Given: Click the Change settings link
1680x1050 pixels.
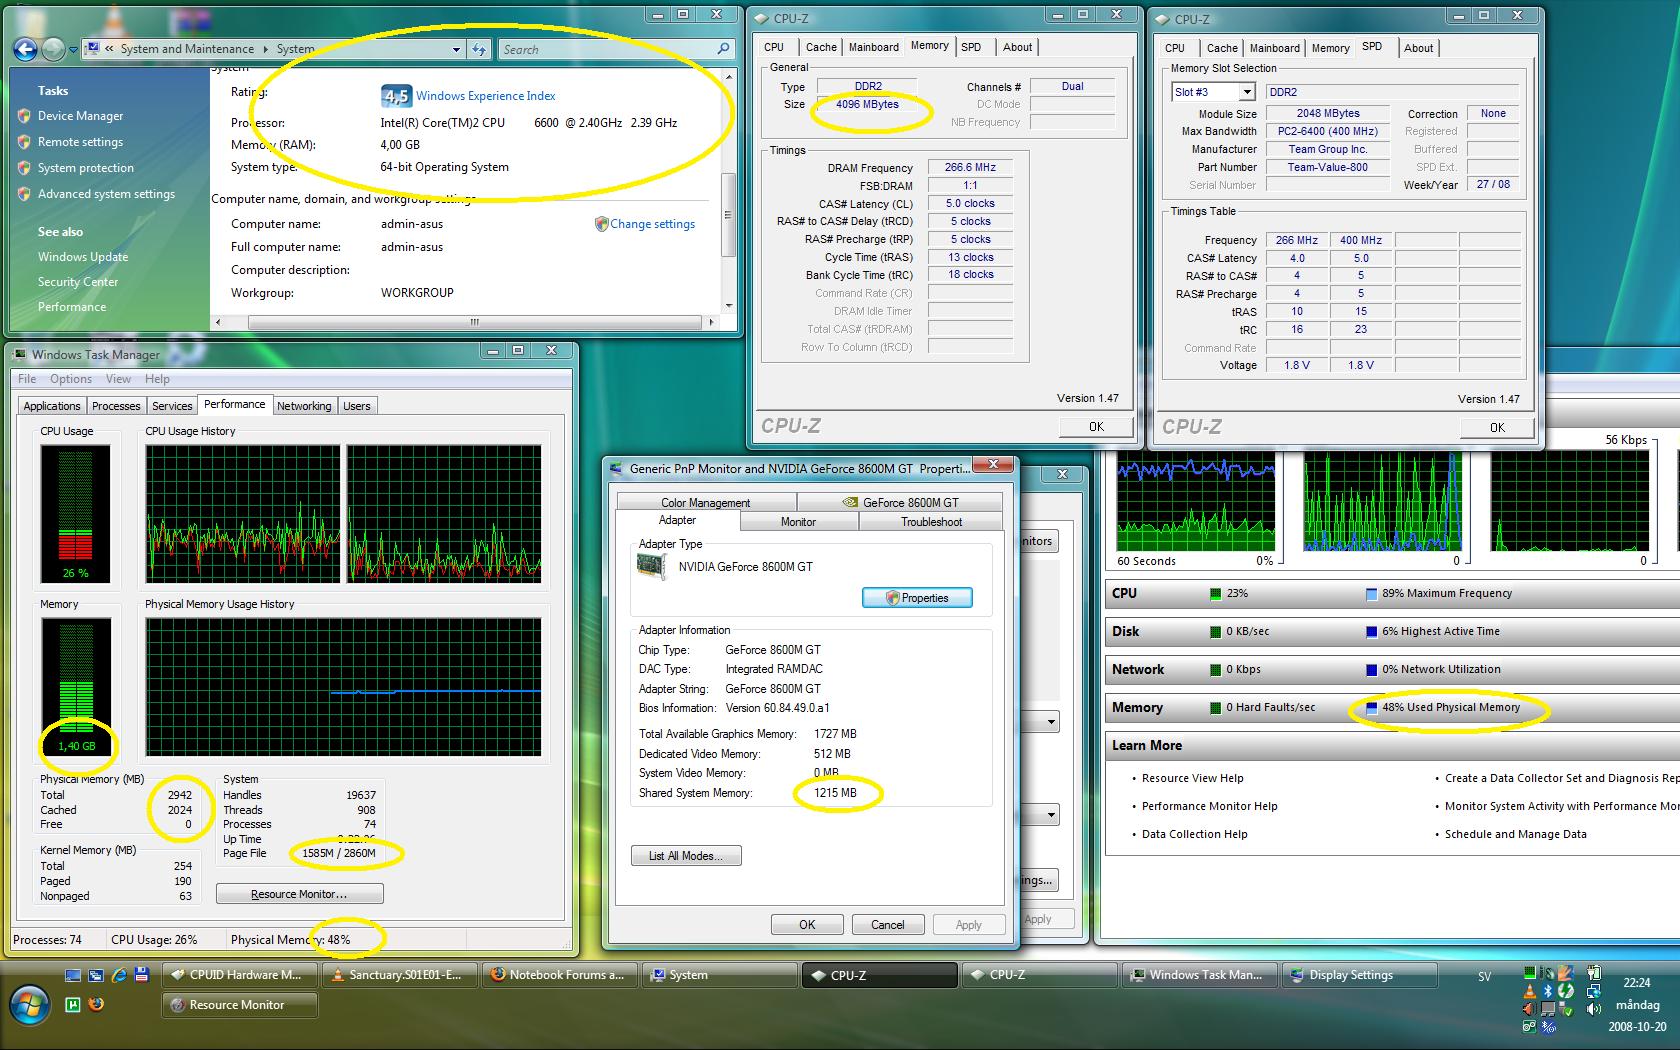Looking at the screenshot, I should coord(652,224).
